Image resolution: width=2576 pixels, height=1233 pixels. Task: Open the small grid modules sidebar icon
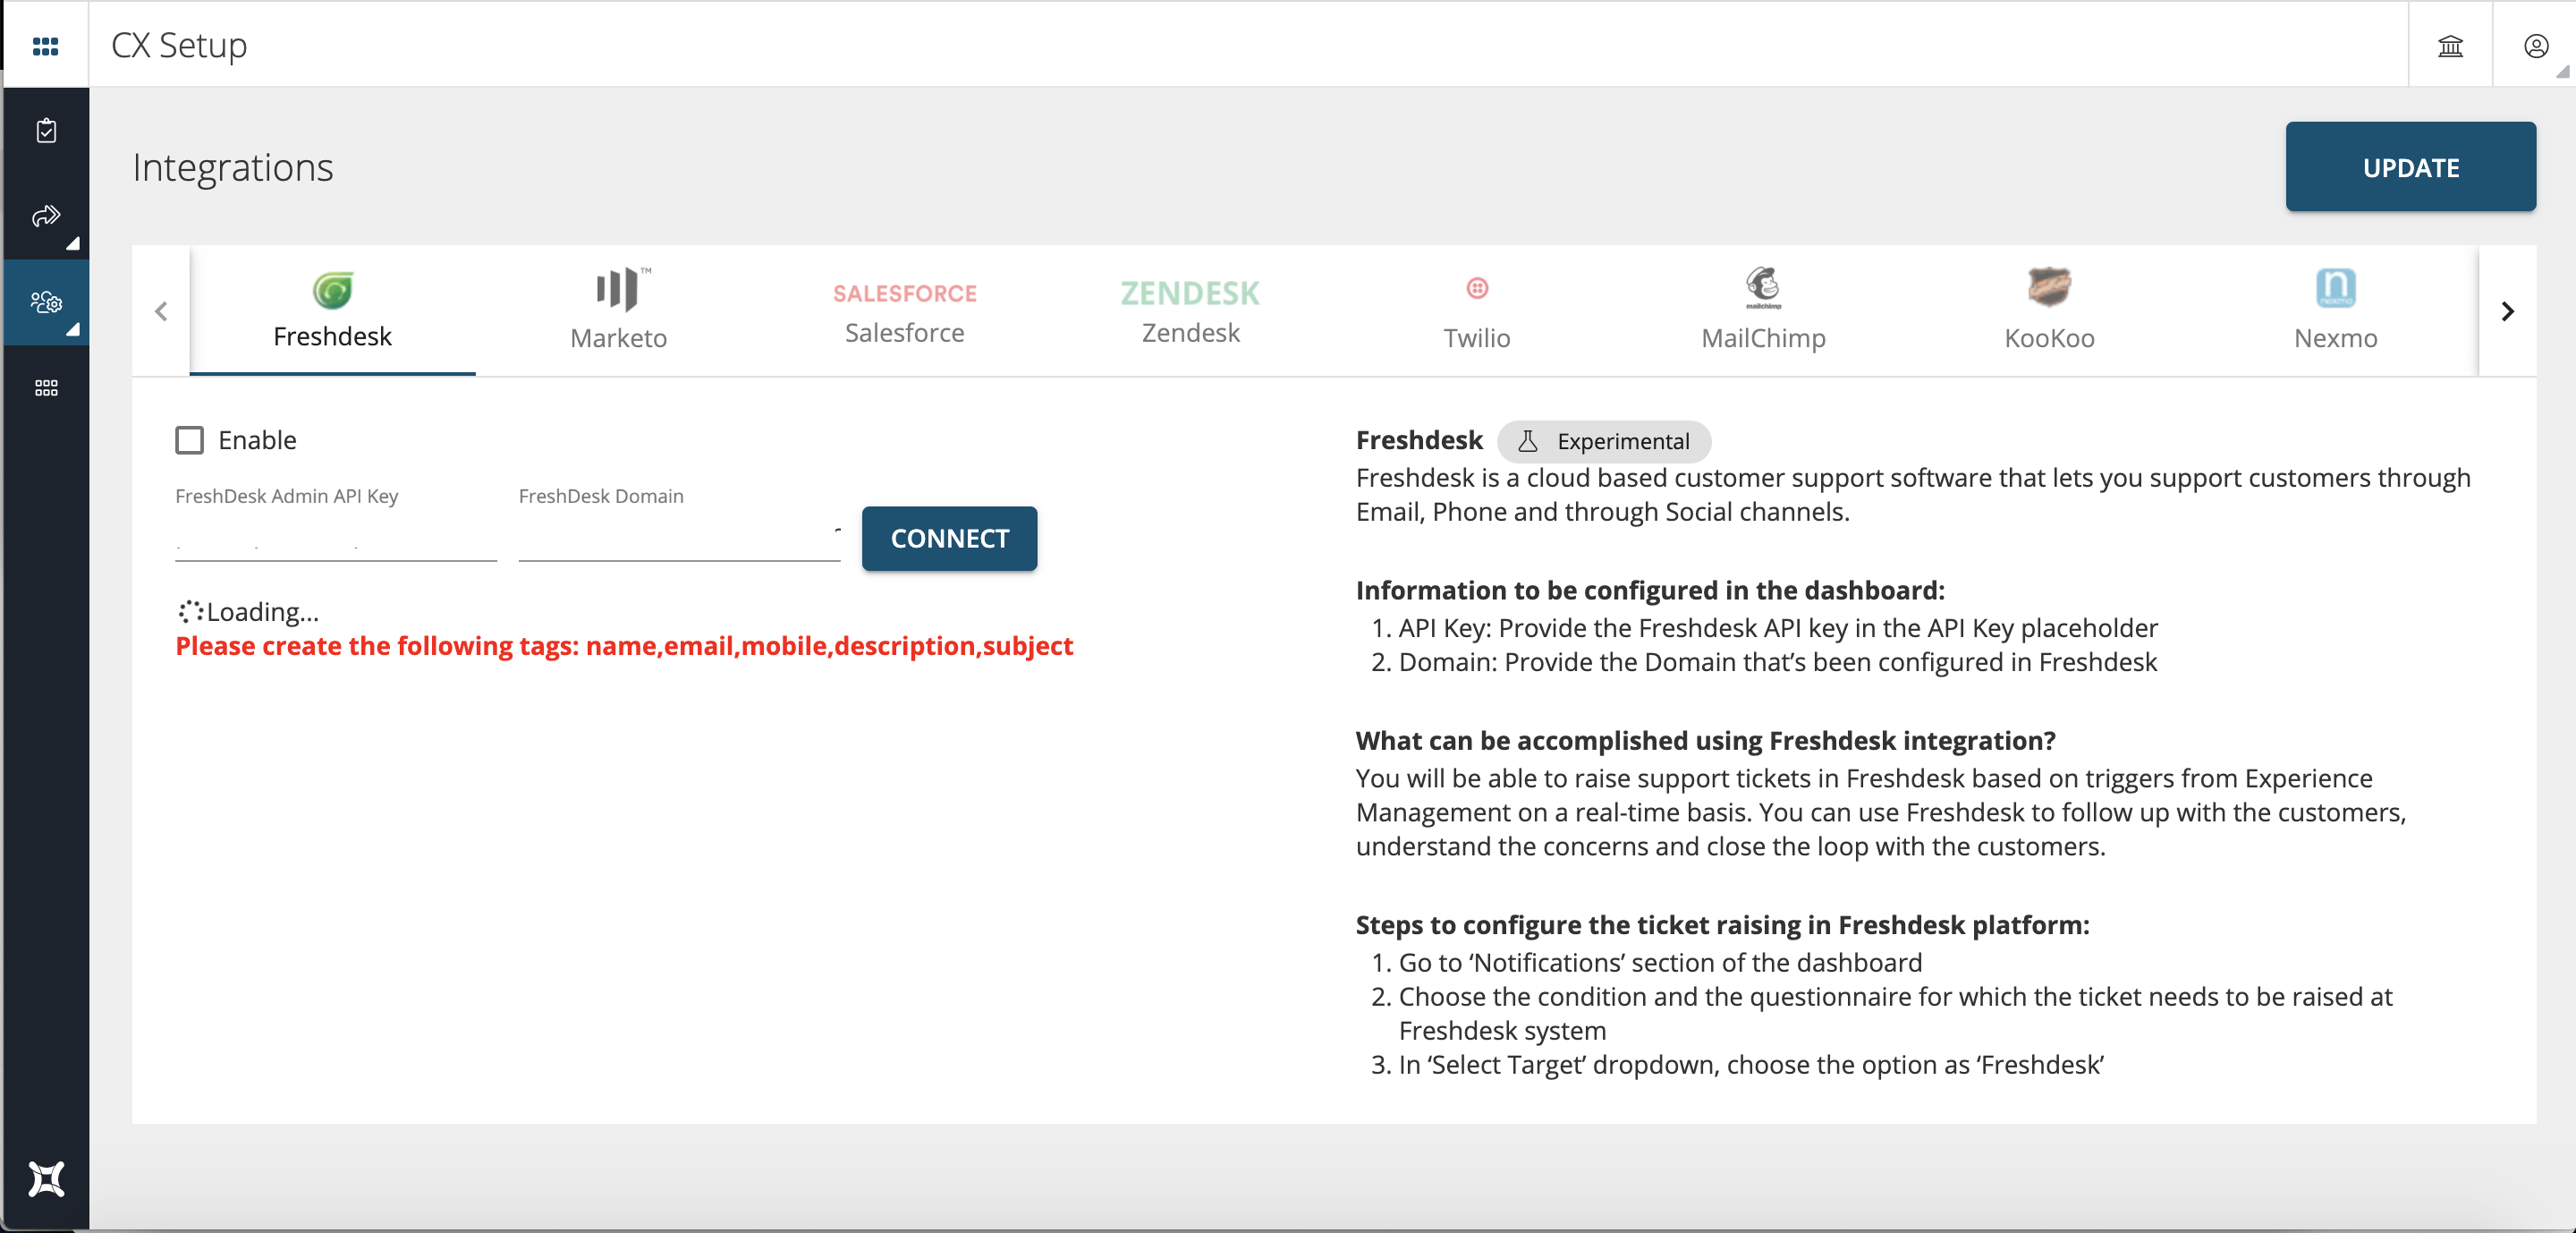(x=46, y=387)
